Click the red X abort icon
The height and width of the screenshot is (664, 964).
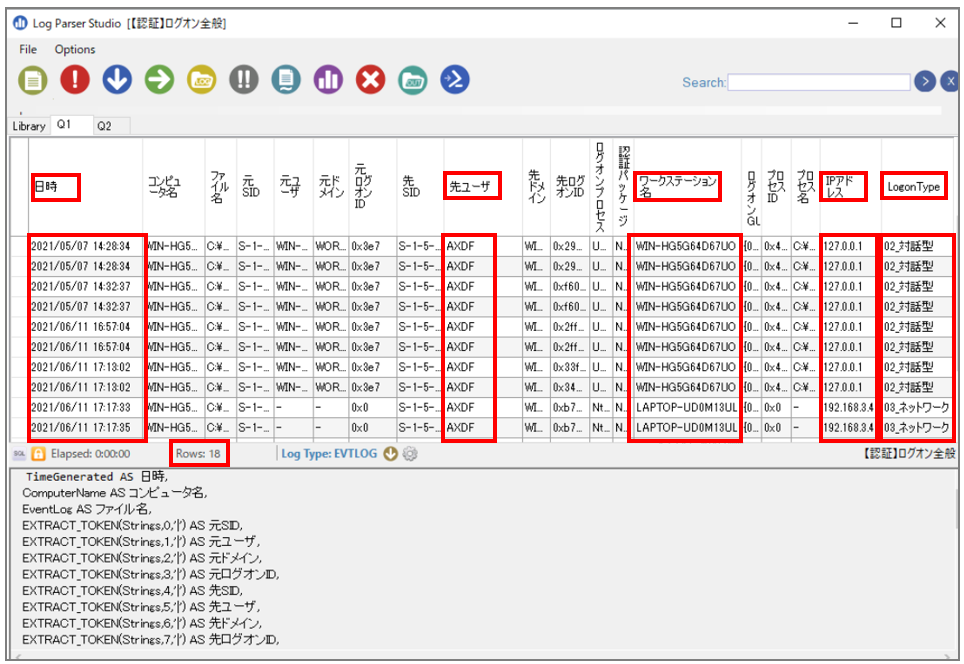pos(371,80)
